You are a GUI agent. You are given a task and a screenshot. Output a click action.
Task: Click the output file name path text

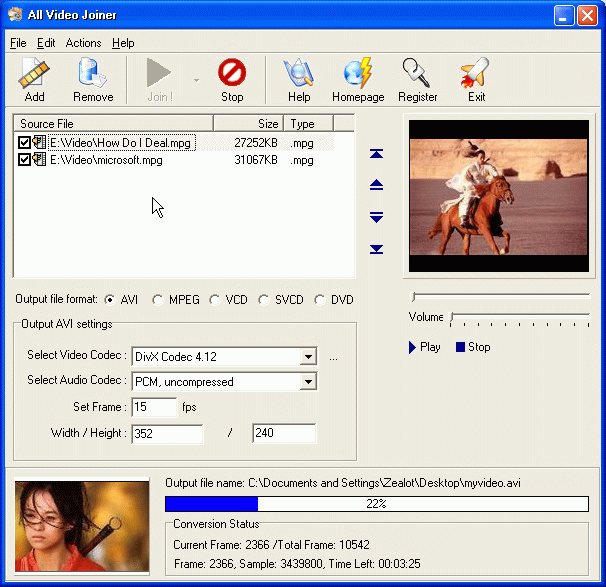pyautogui.click(x=384, y=483)
